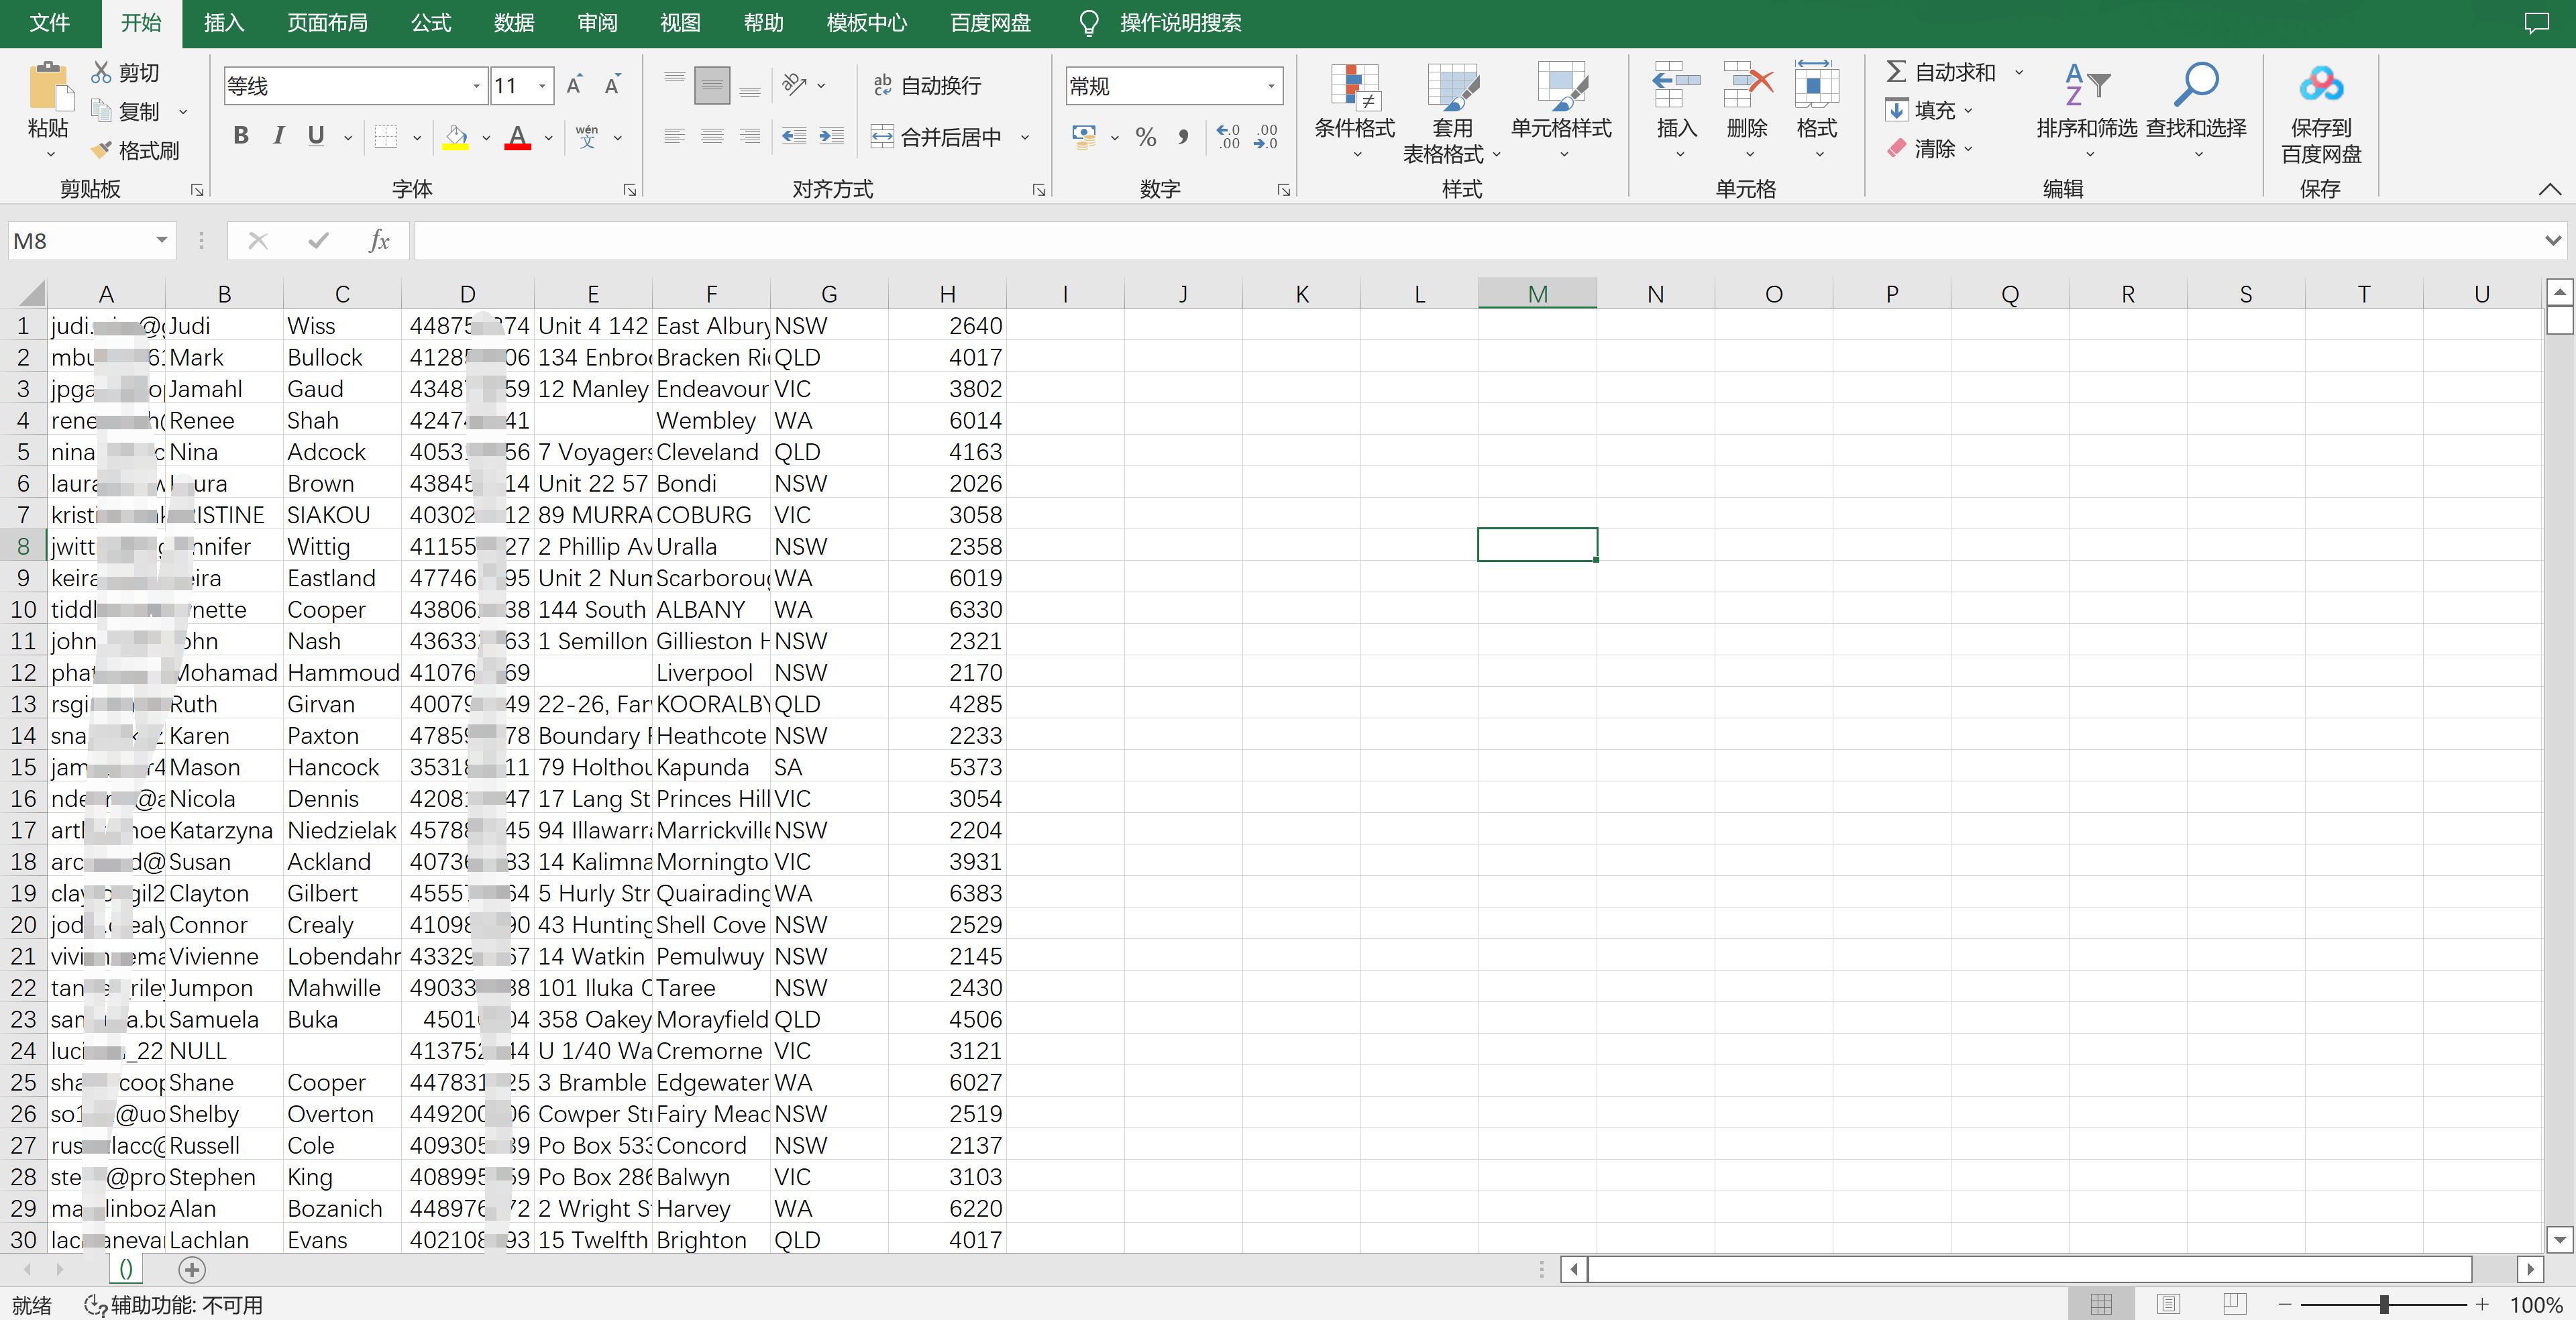Click 操作说明搜索 tell me search
This screenshot has width=2576, height=1320.
coord(1180,23)
